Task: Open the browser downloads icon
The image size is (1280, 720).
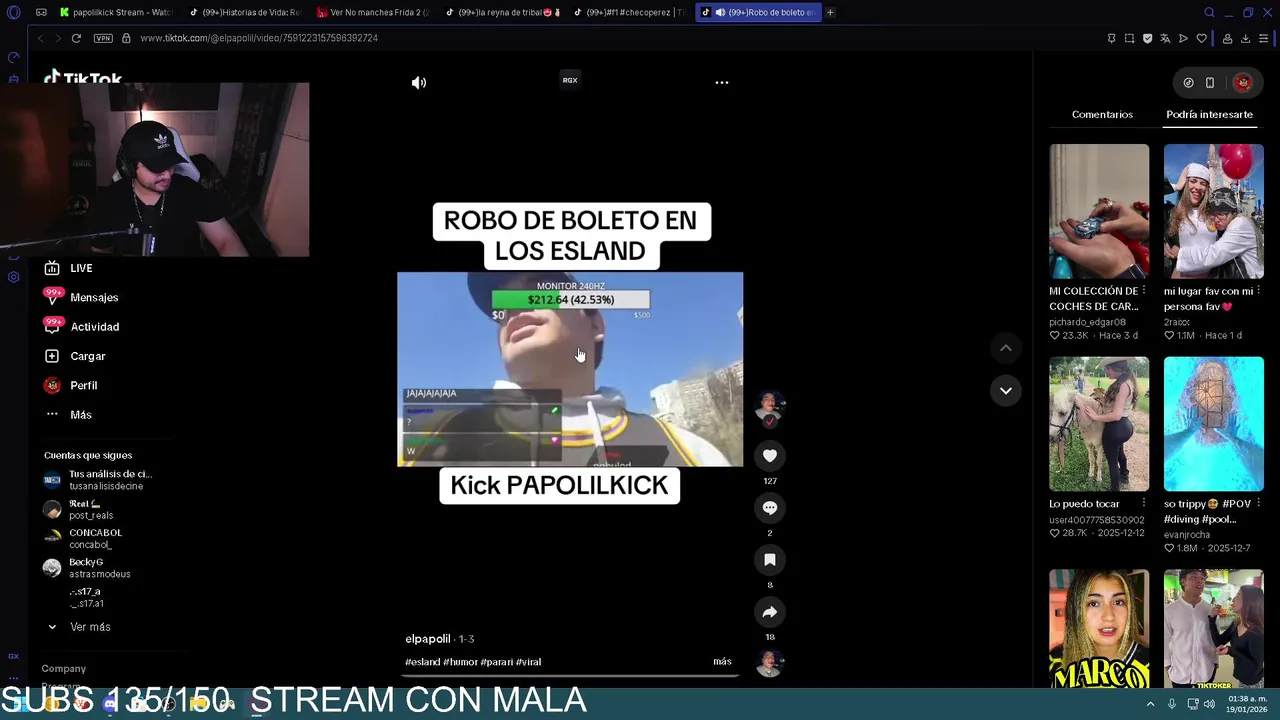Action: coord(1245,38)
